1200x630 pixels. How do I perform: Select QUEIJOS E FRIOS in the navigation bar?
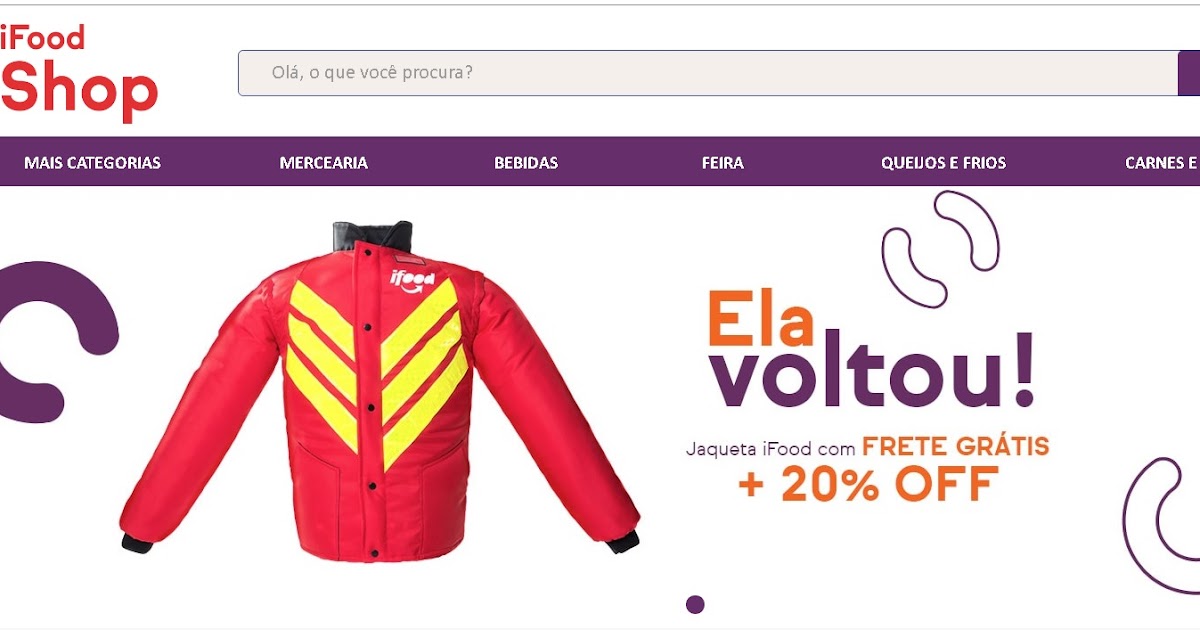[944, 163]
